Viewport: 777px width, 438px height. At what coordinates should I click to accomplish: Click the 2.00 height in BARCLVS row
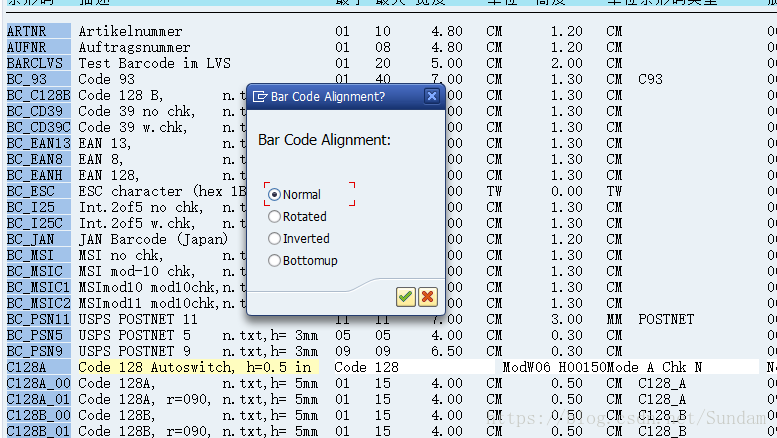(566, 63)
